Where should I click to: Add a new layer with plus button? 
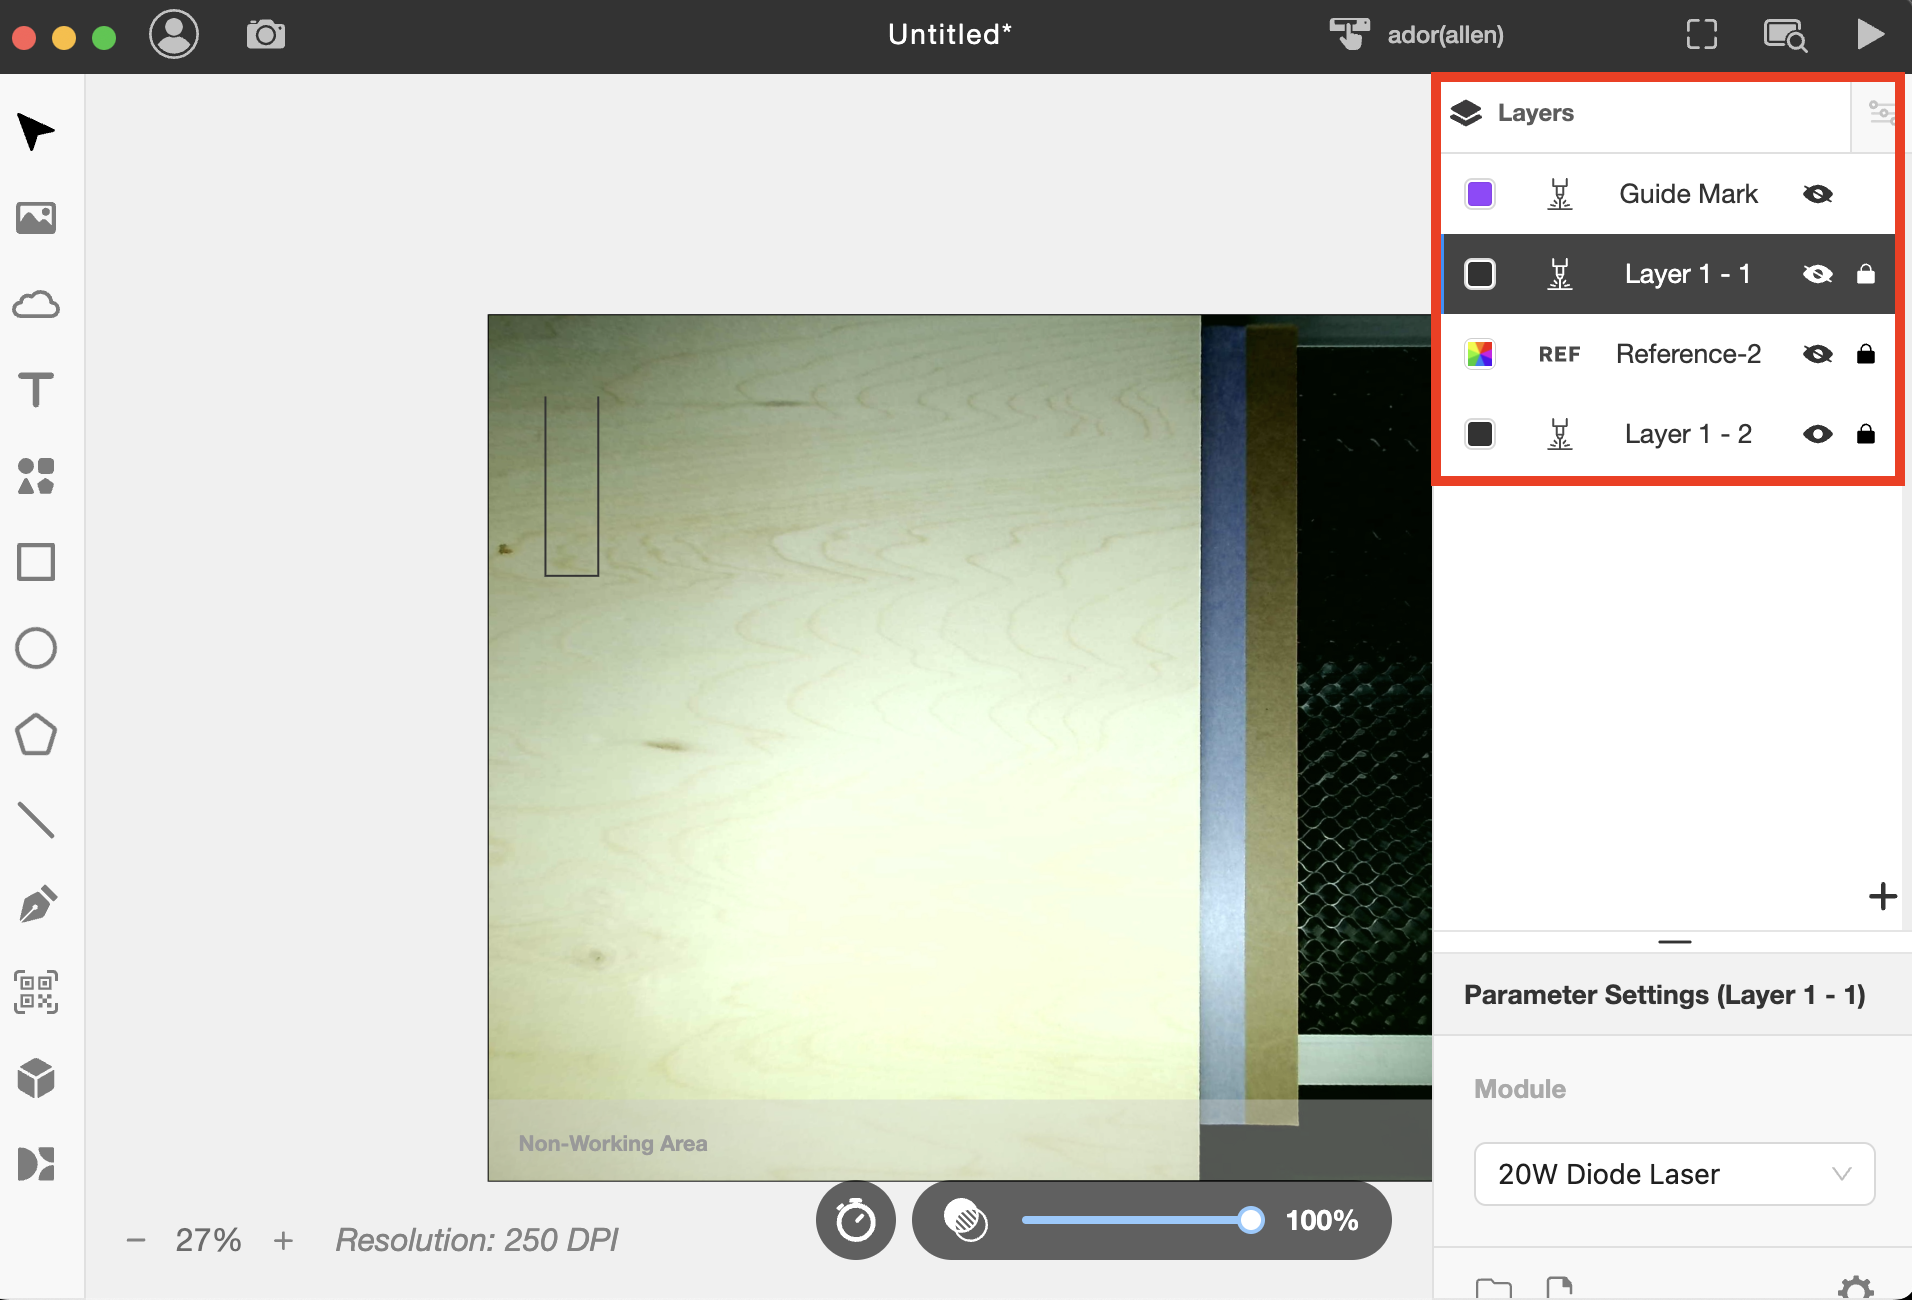(x=1882, y=896)
